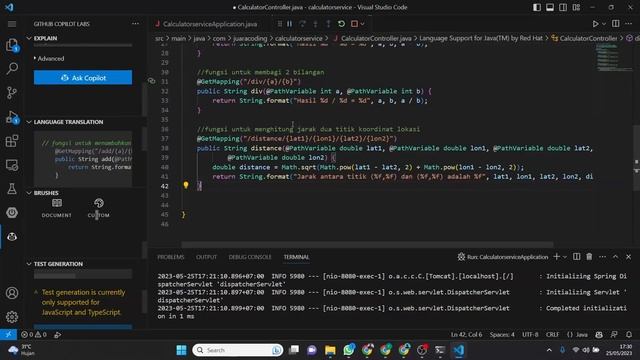Maximize the panel size chevron
This screenshot has width=640, height=360.
[615, 256]
